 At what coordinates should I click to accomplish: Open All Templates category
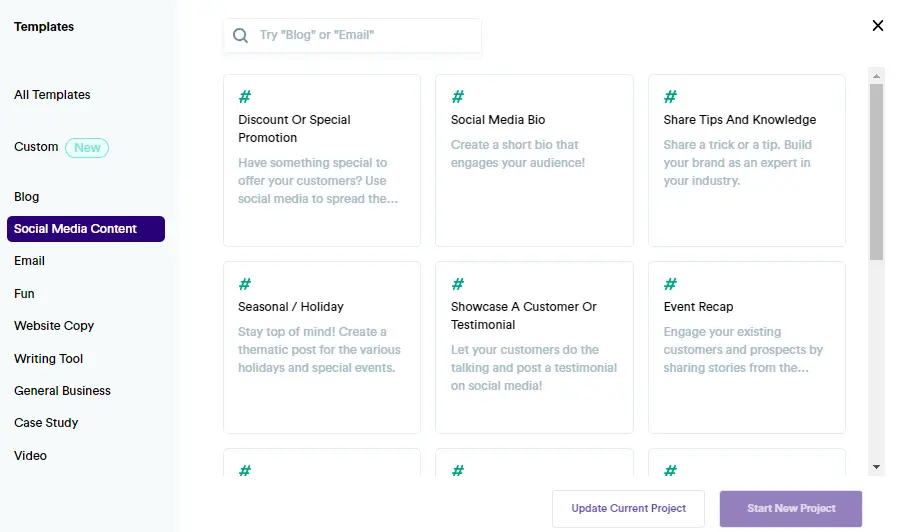52,95
